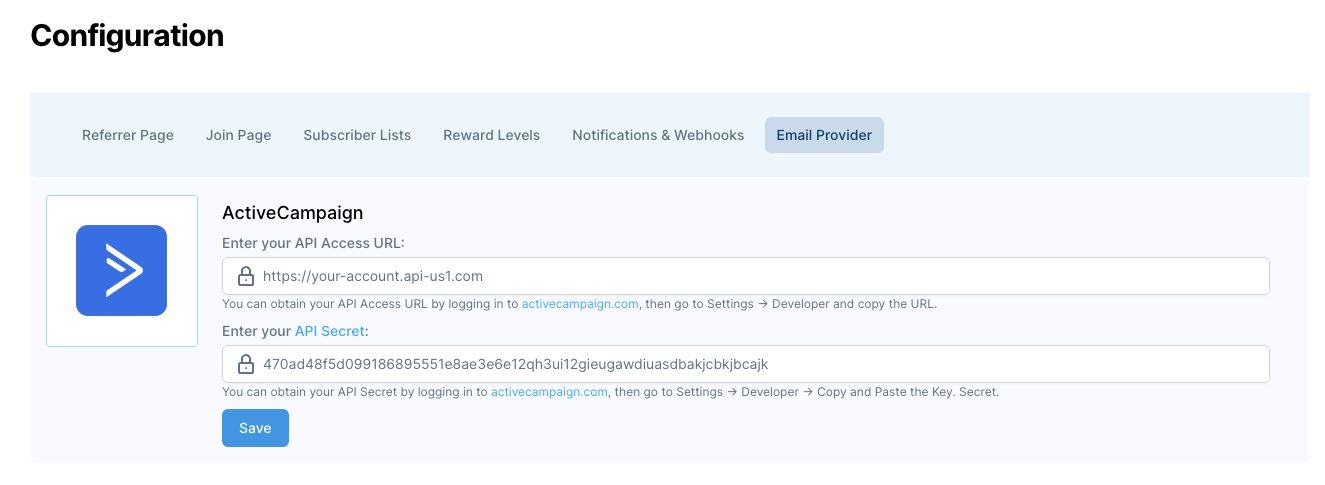Click the lock icon in API Secret field
The image size is (1325, 485).
[246, 364]
